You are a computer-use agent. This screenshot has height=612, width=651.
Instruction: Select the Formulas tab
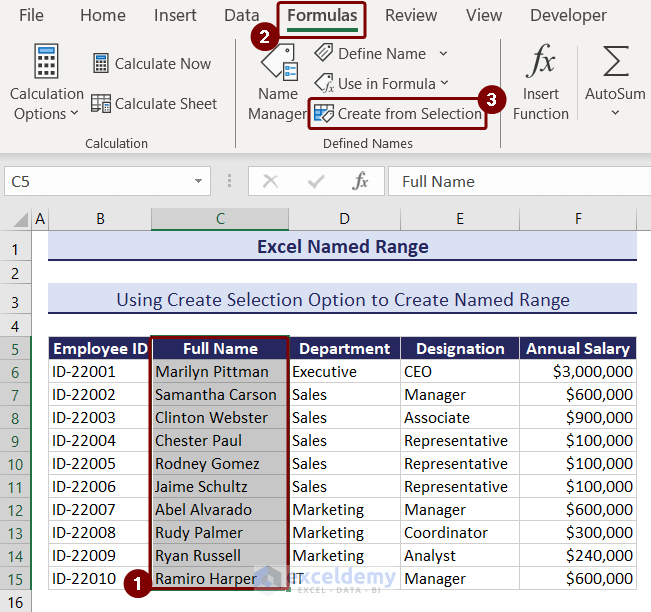pos(322,15)
